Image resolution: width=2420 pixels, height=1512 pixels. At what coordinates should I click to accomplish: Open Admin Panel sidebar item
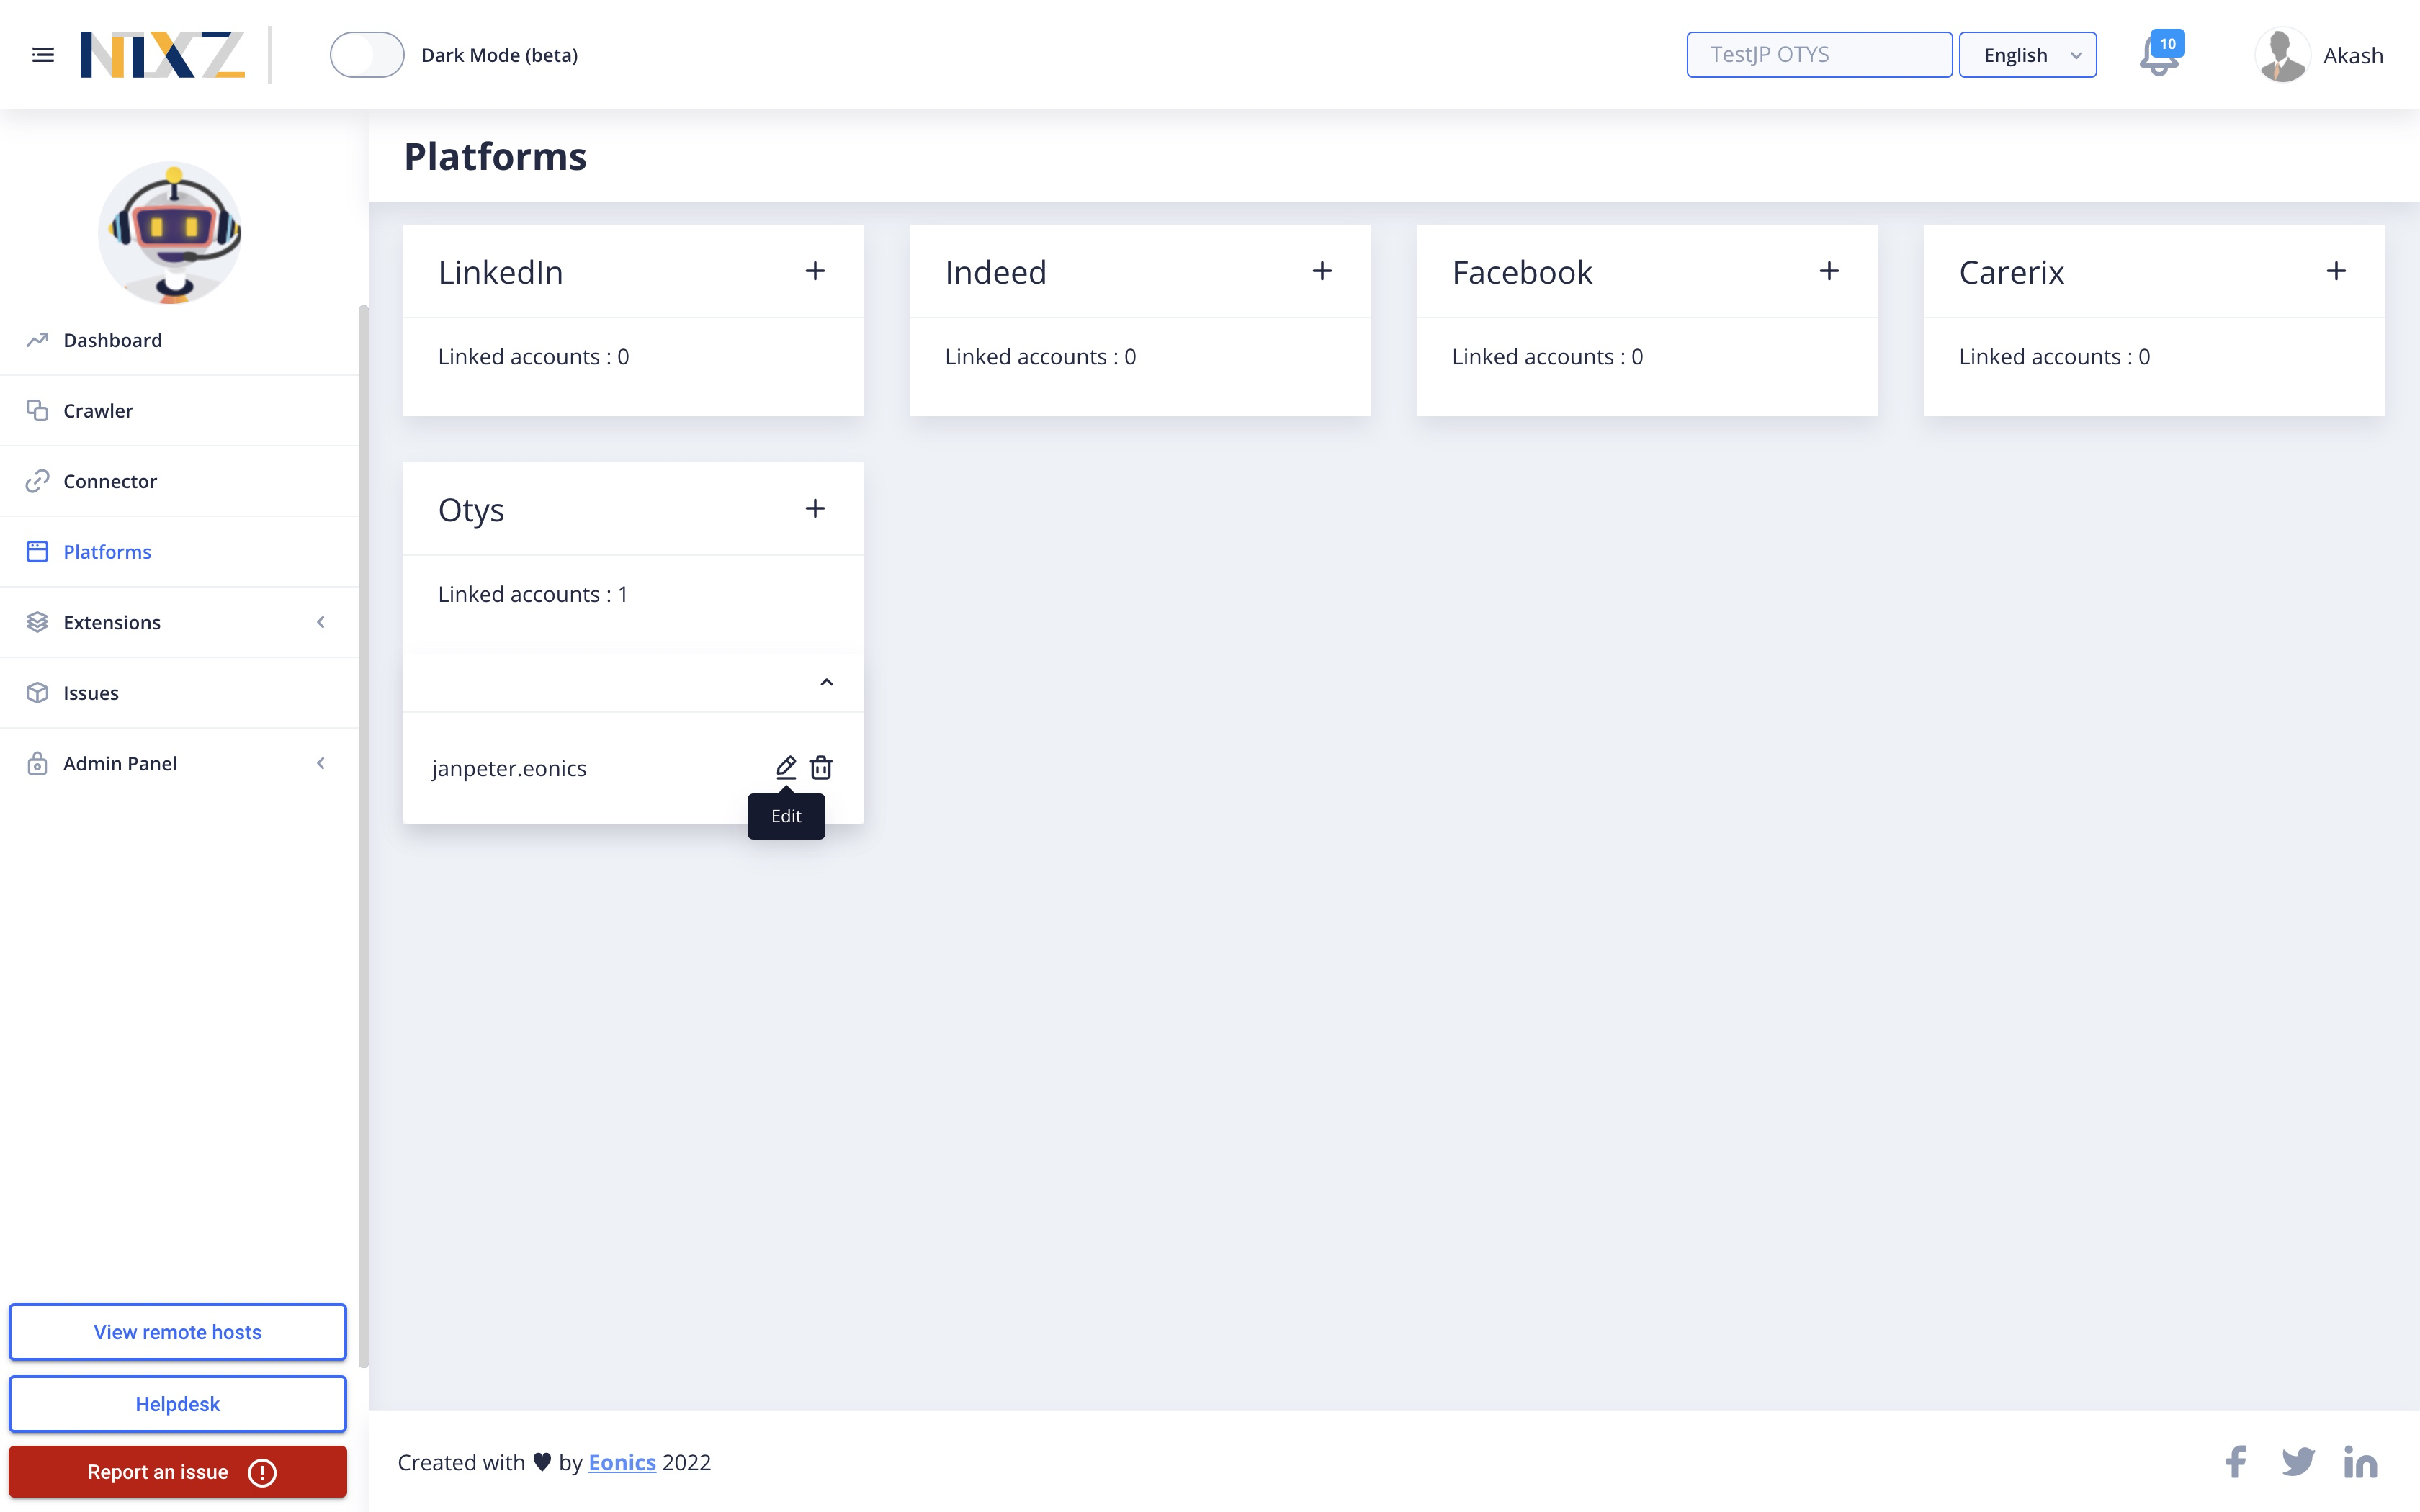(x=179, y=763)
